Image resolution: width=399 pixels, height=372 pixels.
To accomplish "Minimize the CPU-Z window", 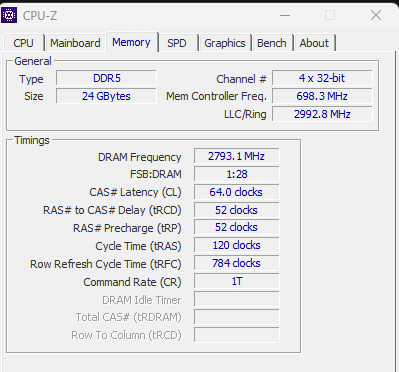I will click(x=285, y=15).
